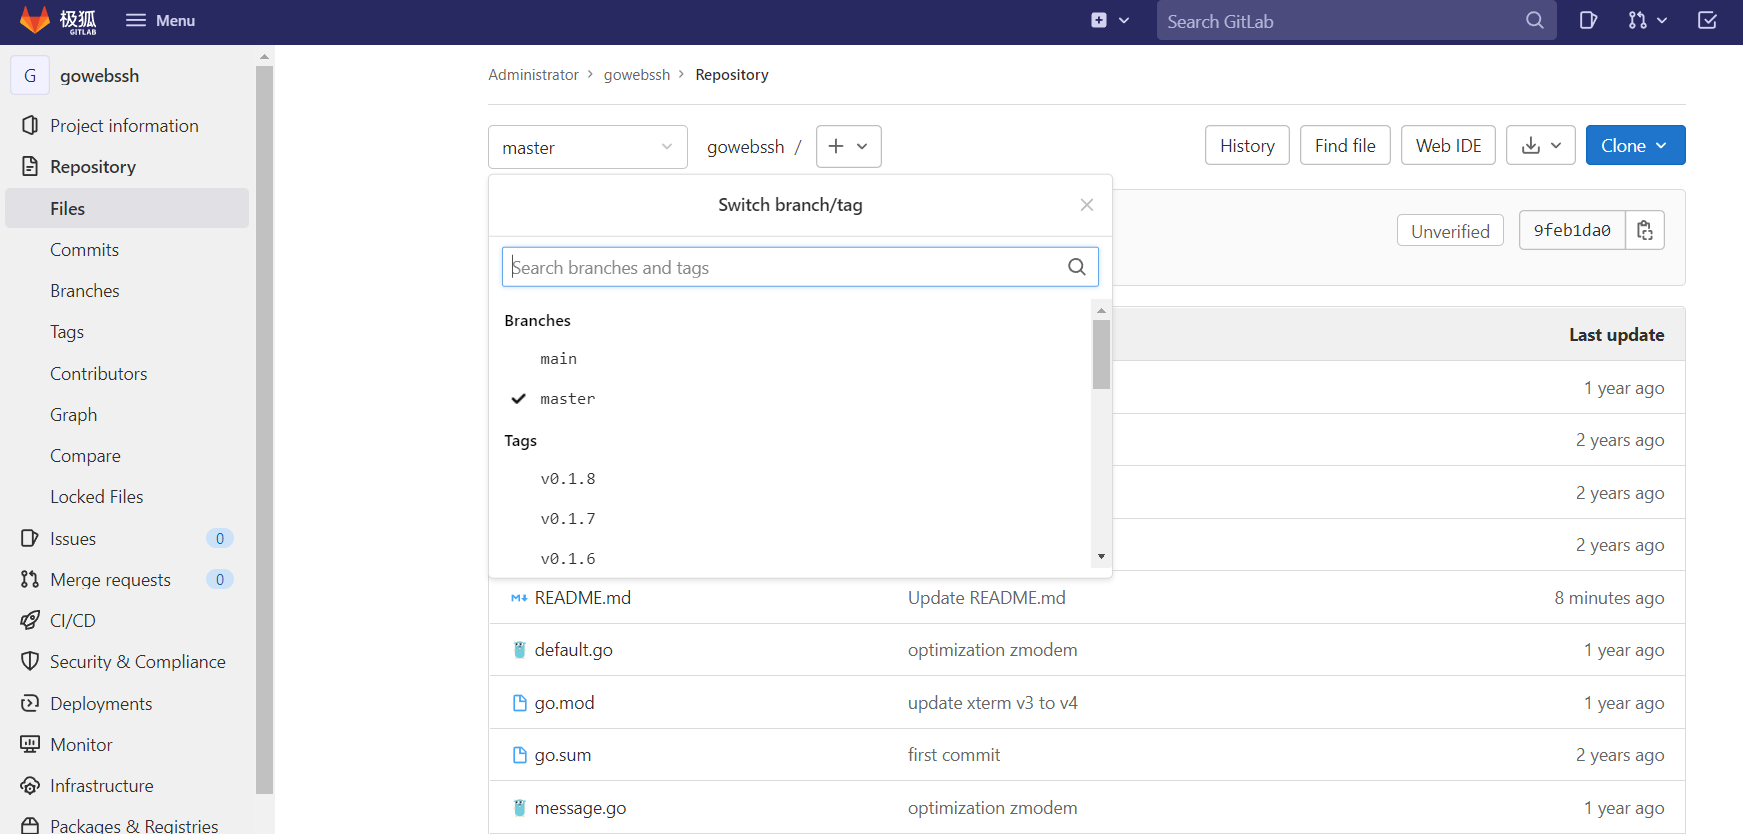Open the Web IDE button
Viewport: 1743px width, 834px height.
(1448, 145)
